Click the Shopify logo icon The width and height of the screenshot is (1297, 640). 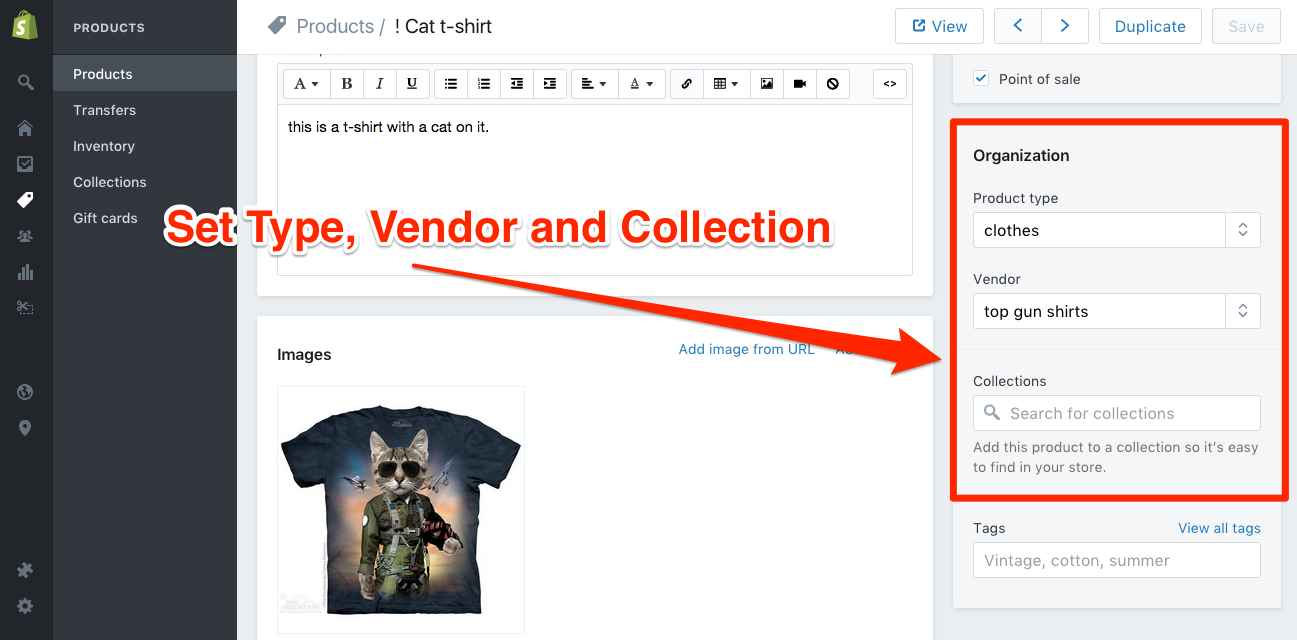coord(25,26)
